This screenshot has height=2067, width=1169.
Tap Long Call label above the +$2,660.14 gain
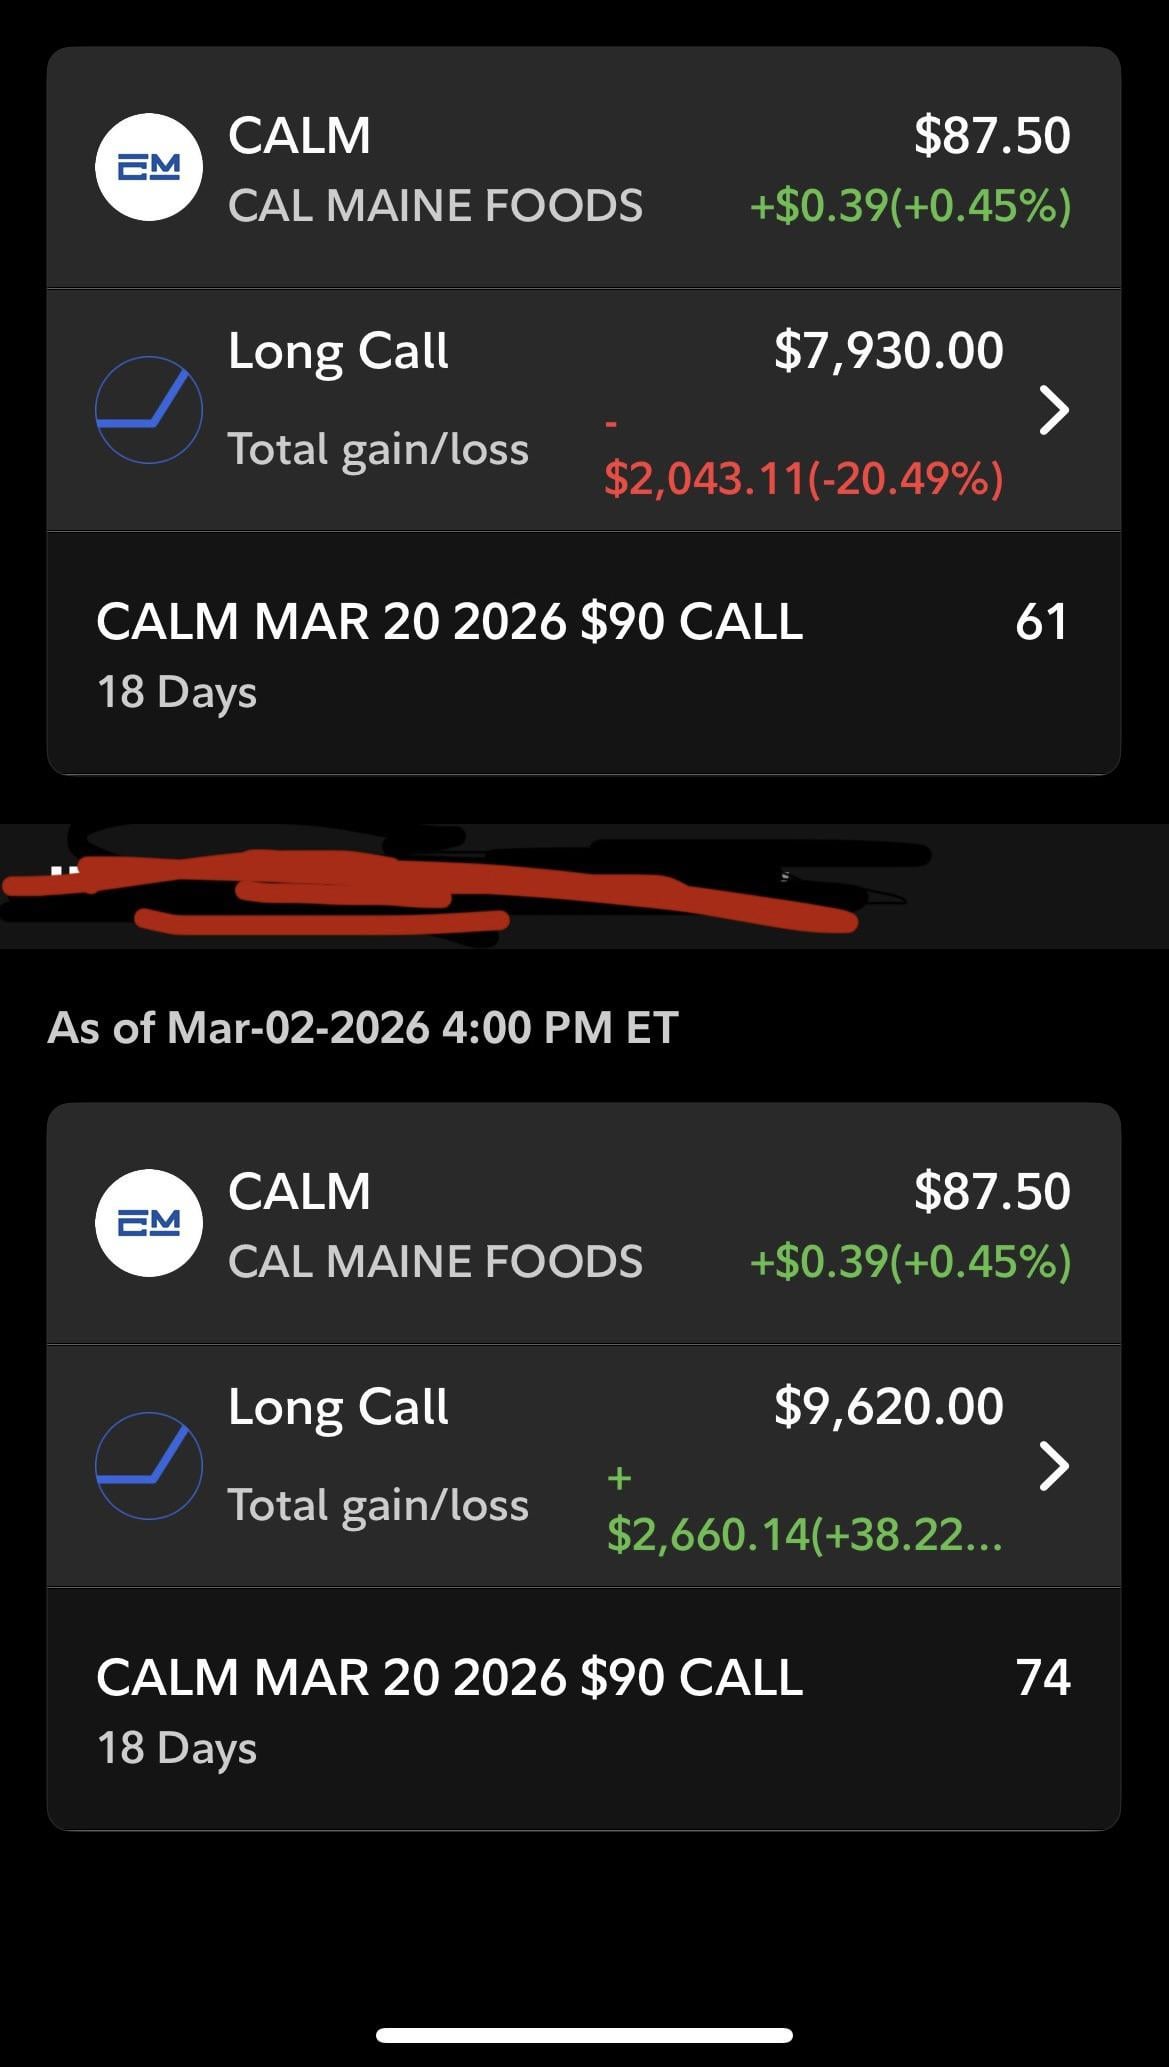pos(338,1407)
